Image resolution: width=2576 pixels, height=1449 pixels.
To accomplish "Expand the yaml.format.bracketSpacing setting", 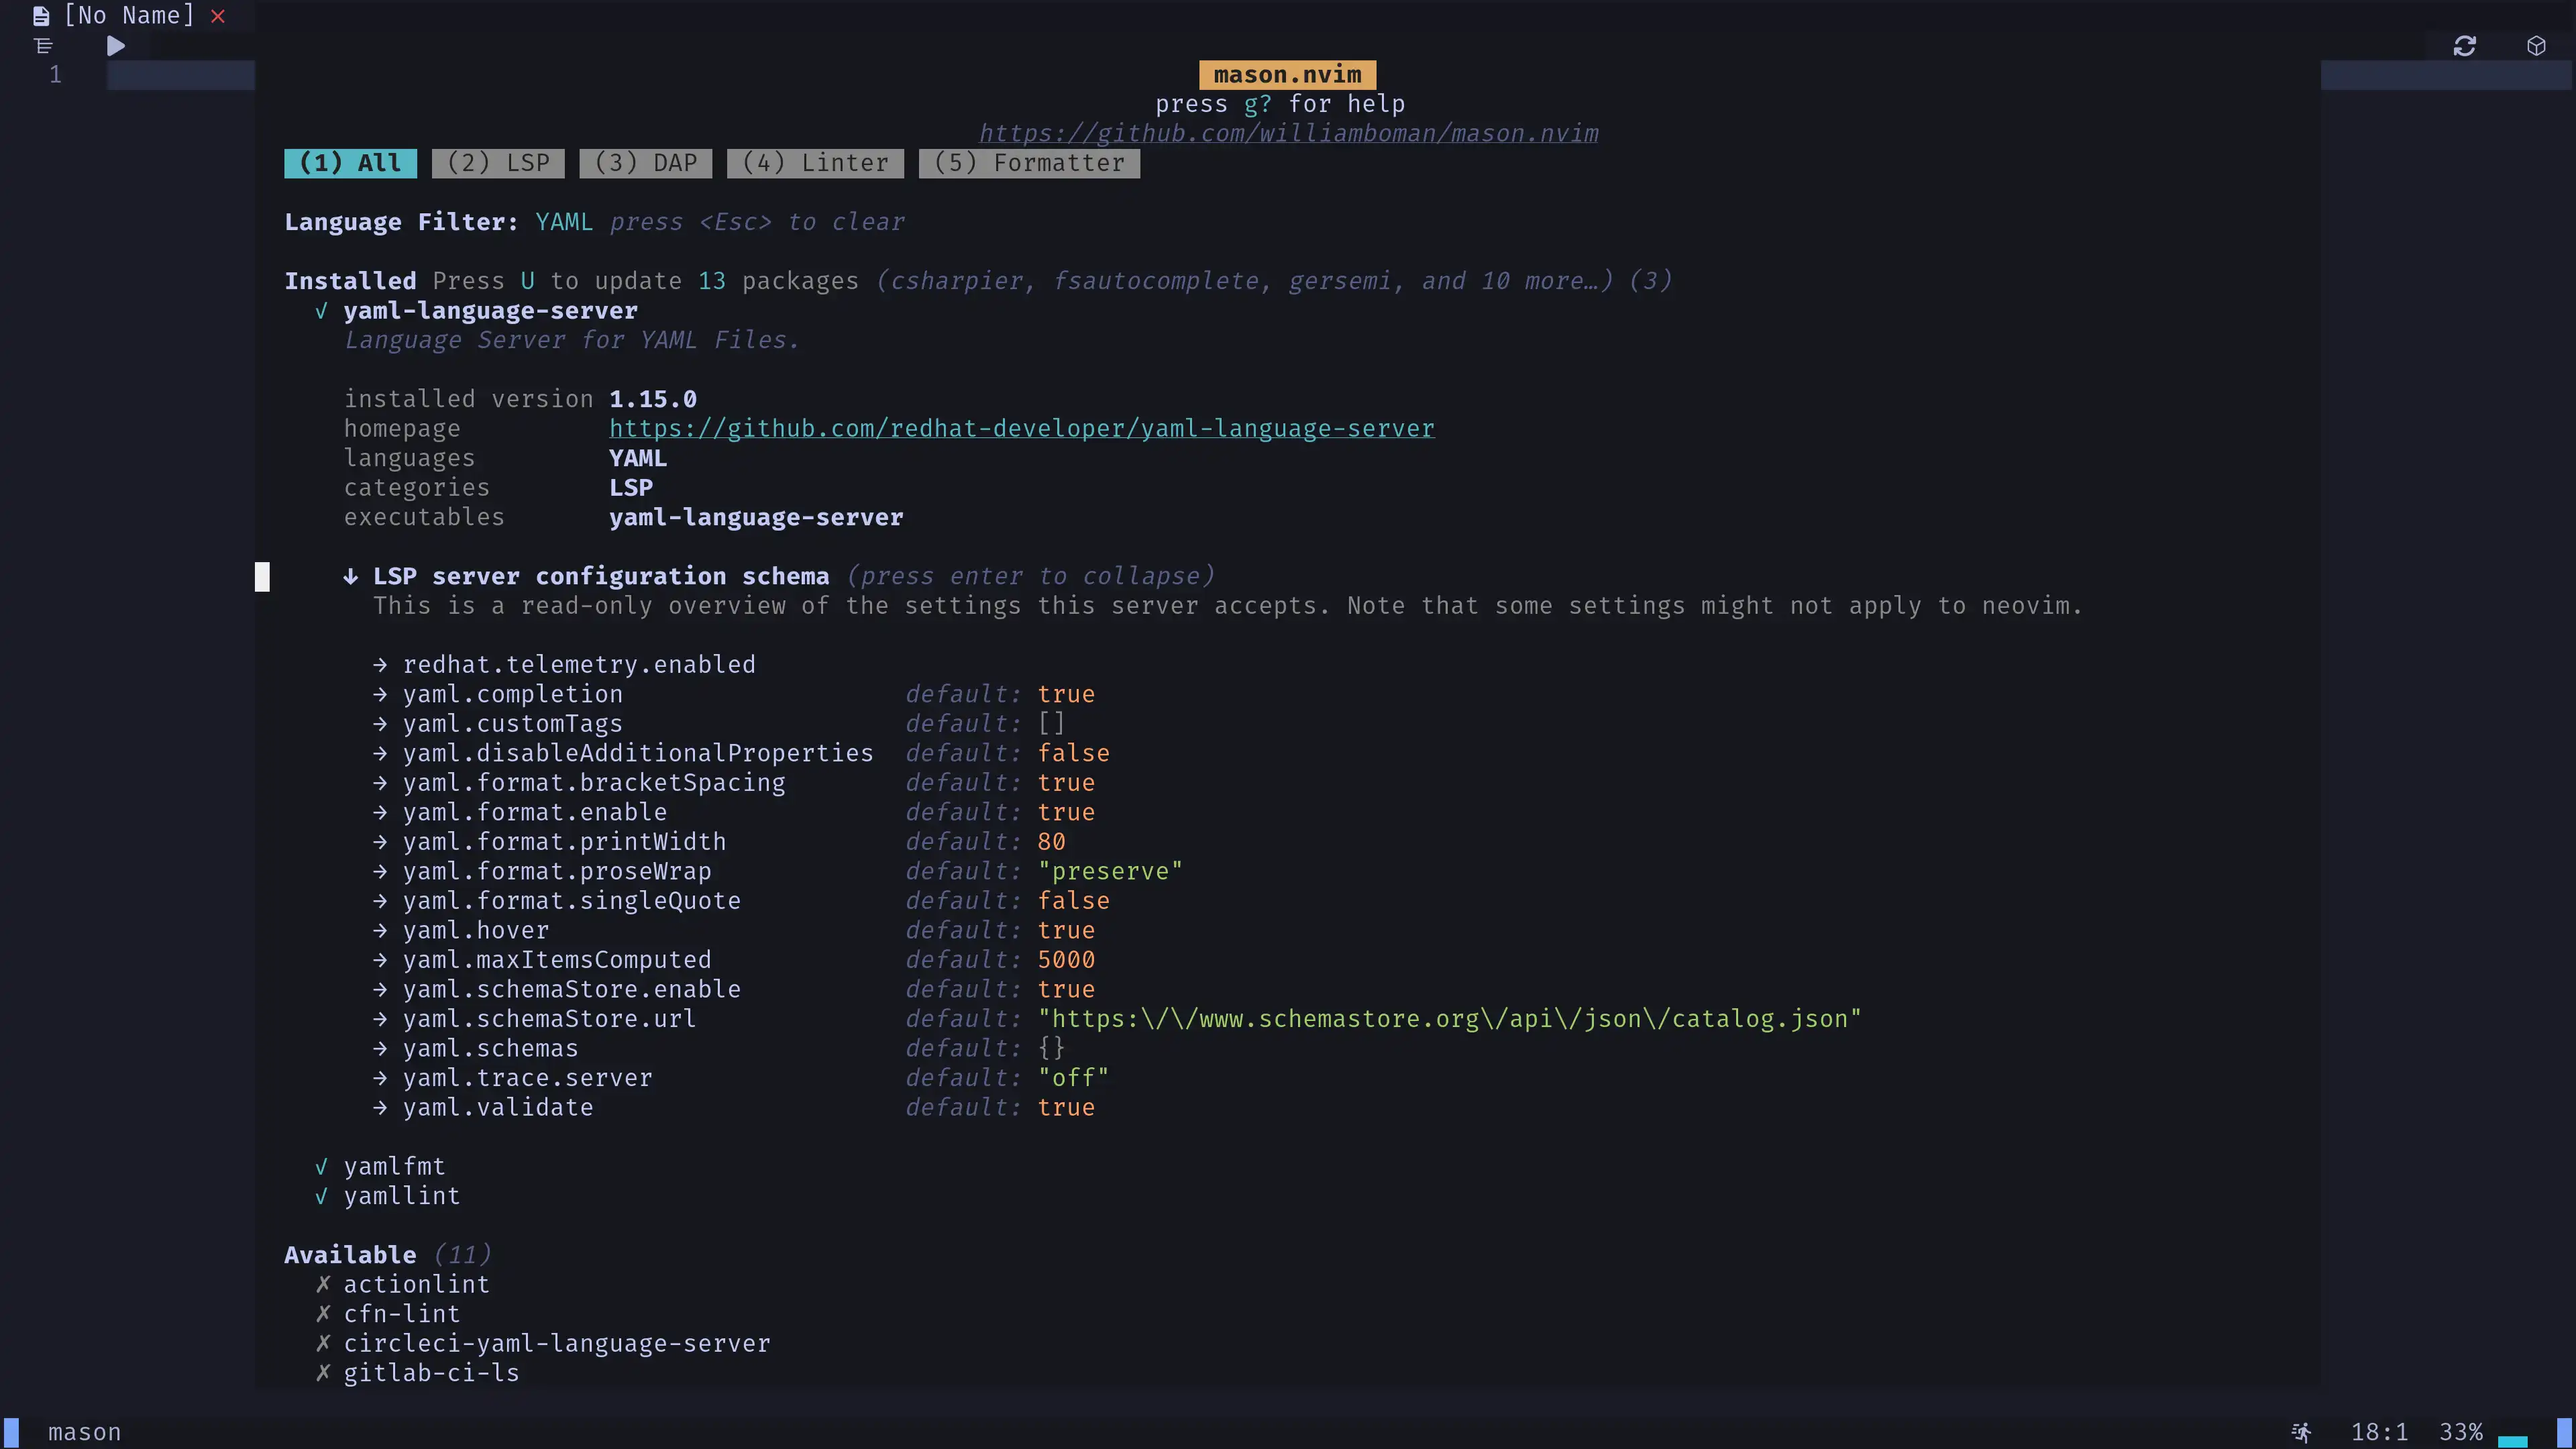I will [x=594, y=782].
